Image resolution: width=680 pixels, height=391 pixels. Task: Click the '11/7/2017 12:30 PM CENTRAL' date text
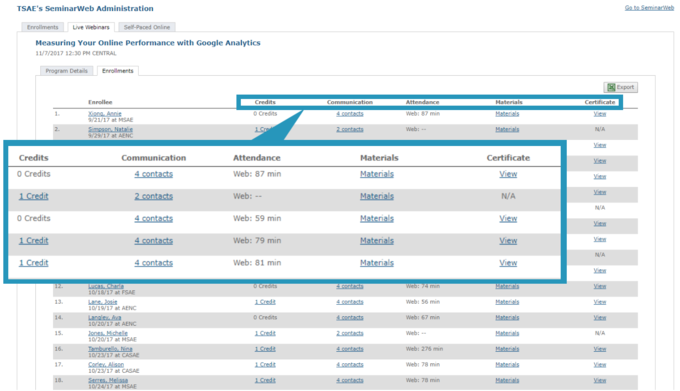[75, 53]
